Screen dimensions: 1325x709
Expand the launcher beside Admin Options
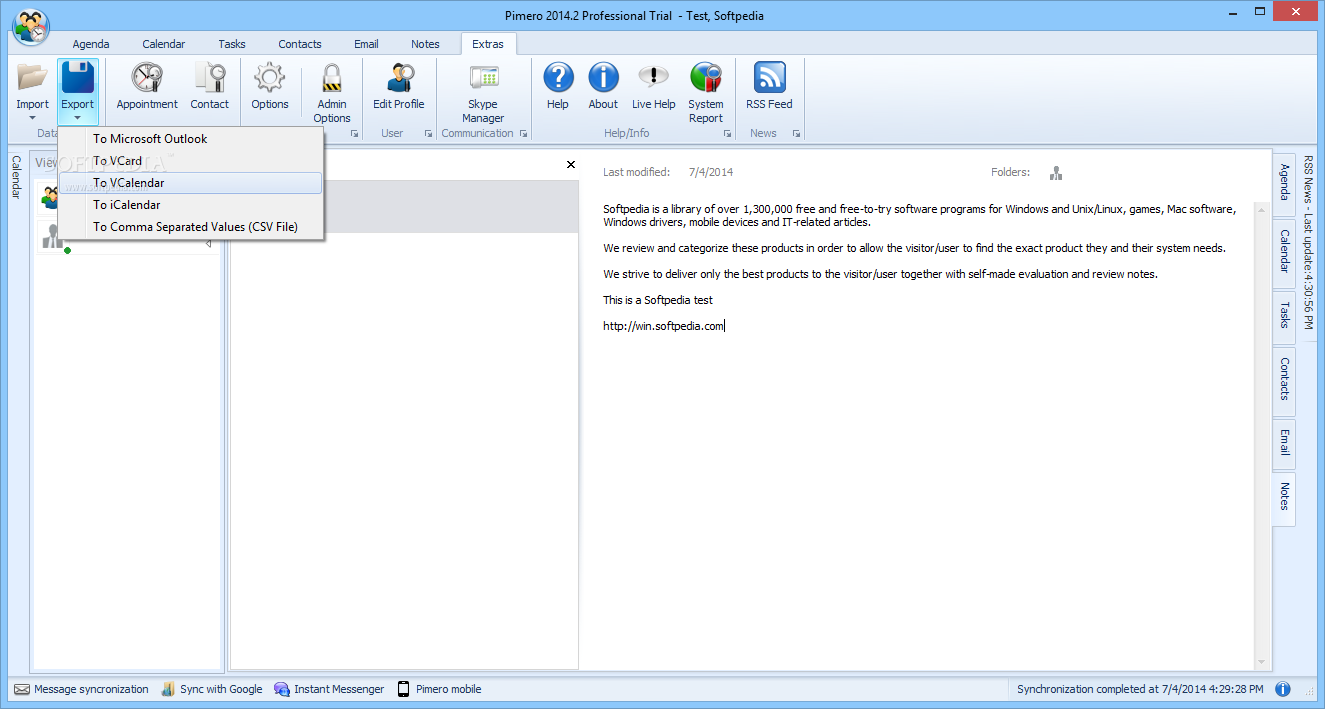[x=354, y=134]
